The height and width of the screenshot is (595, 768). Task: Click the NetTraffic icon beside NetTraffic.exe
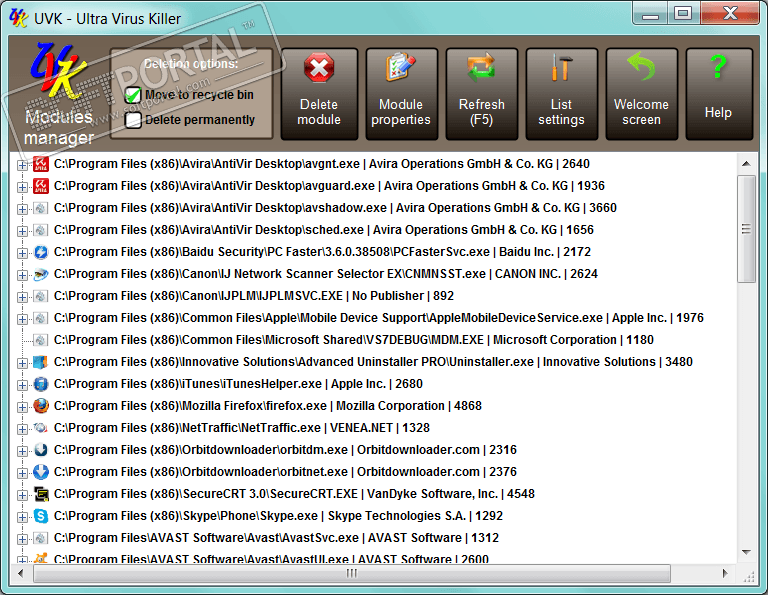[41, 428]
